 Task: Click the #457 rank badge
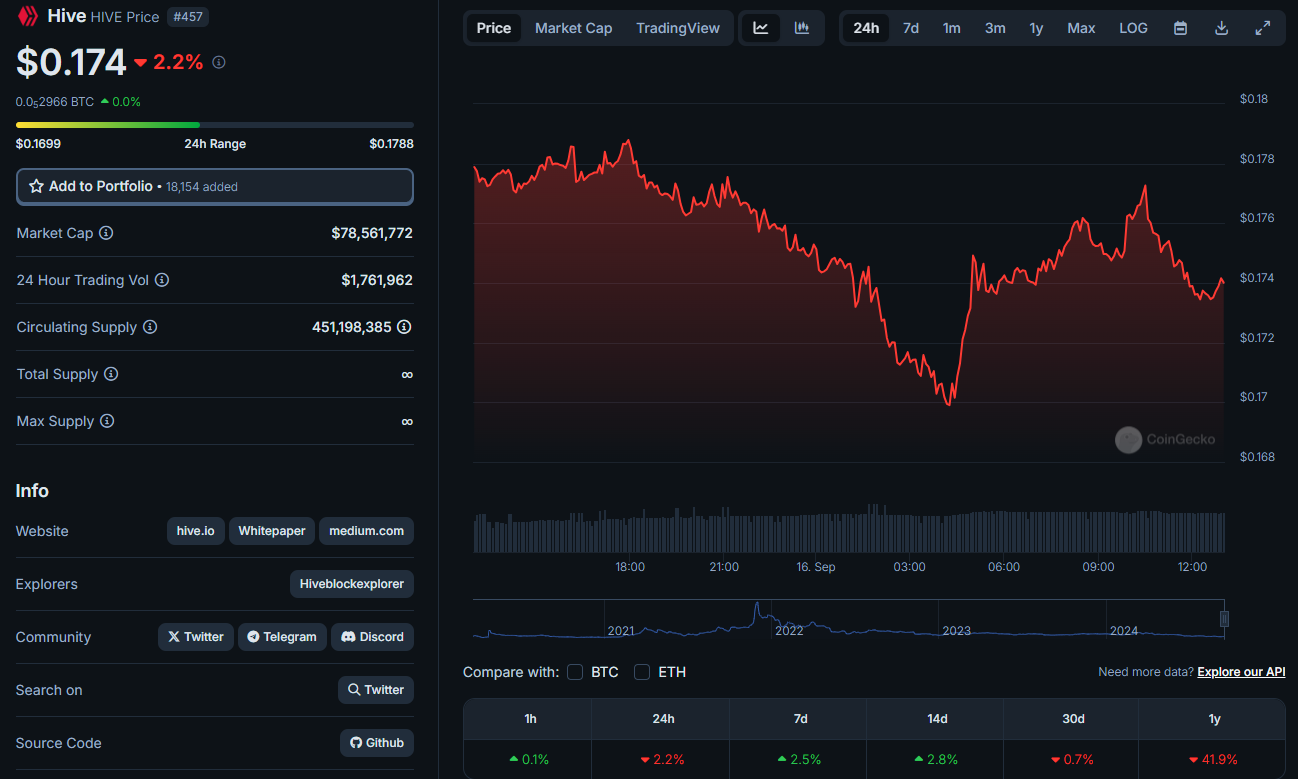pos(188,17)
